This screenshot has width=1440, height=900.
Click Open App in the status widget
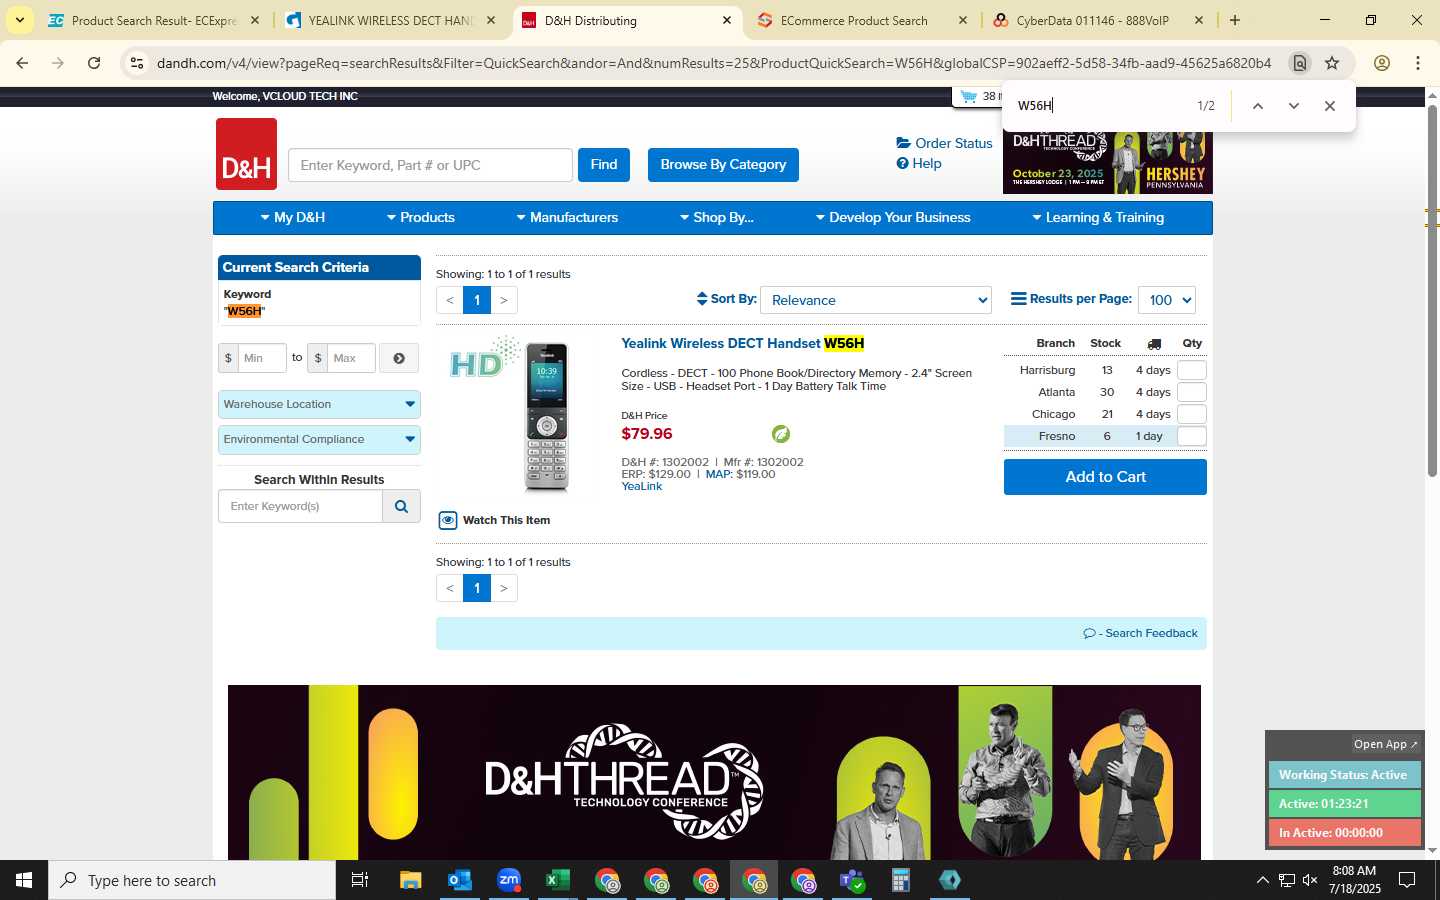coord(1385,744)
